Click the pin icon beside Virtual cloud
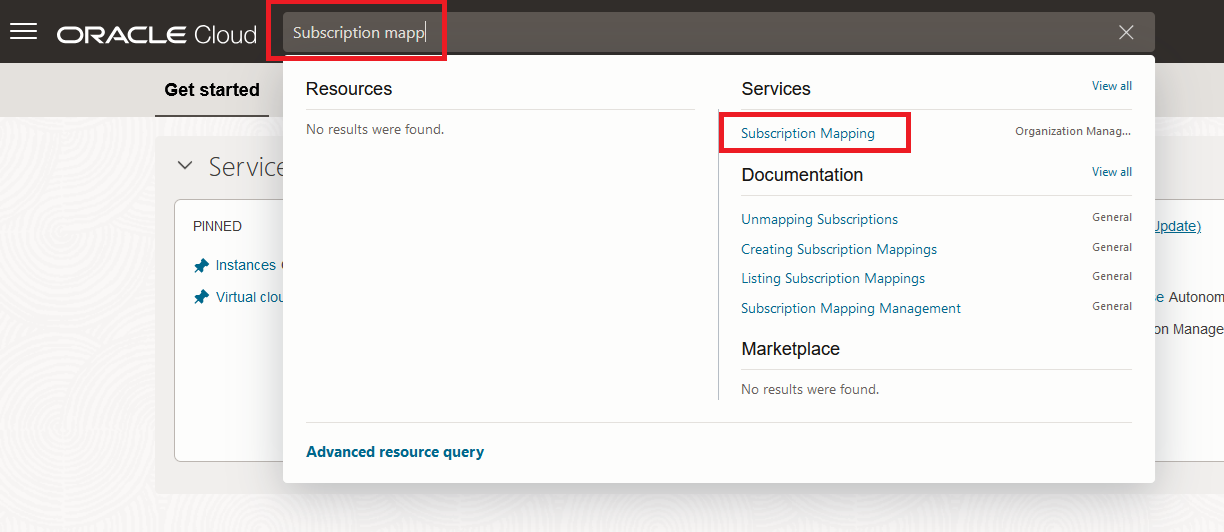This screenshot has height=532, width=1224. [x=201, y=298]
